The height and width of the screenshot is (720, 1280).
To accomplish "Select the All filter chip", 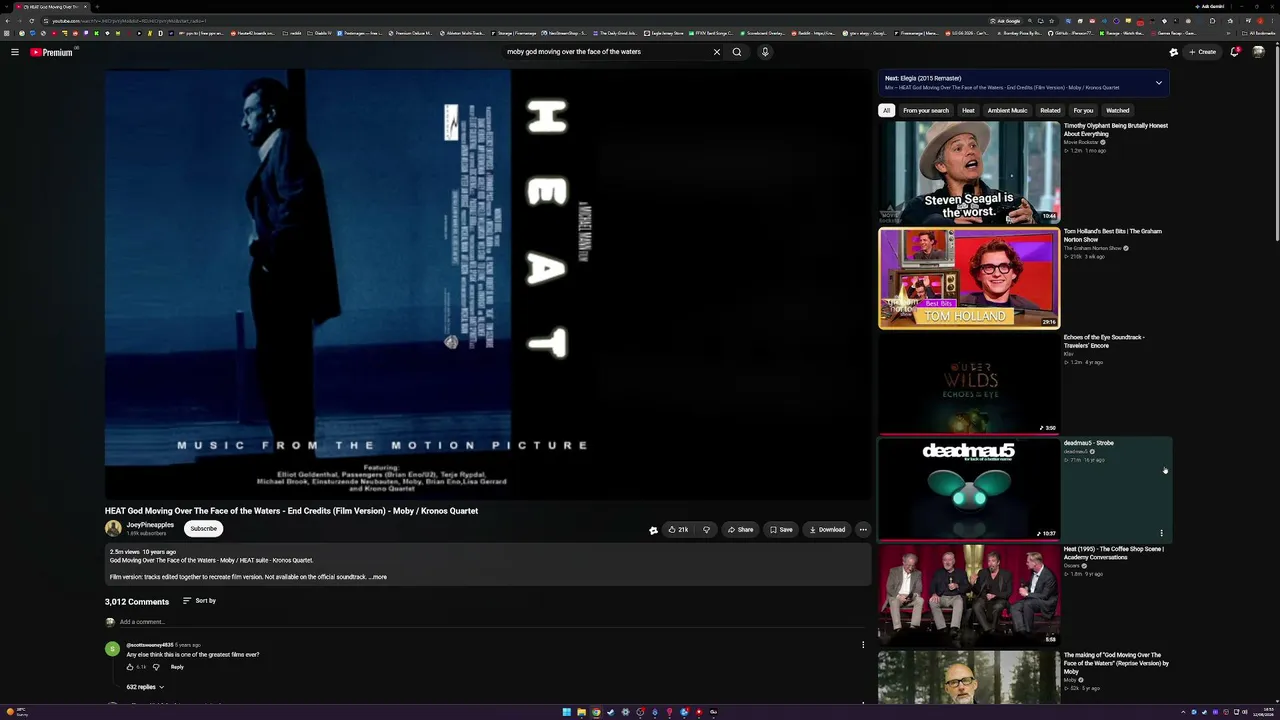I will 886,111.
